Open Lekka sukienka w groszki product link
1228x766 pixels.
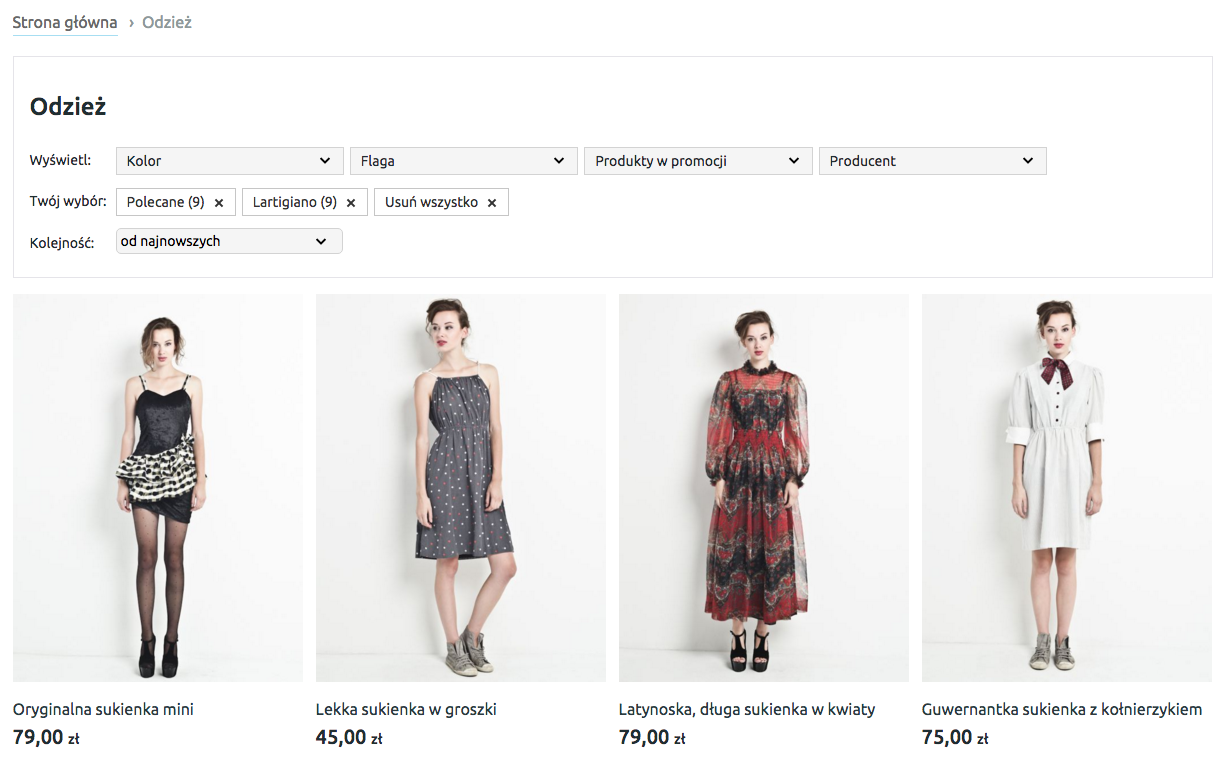pos(406,709)
